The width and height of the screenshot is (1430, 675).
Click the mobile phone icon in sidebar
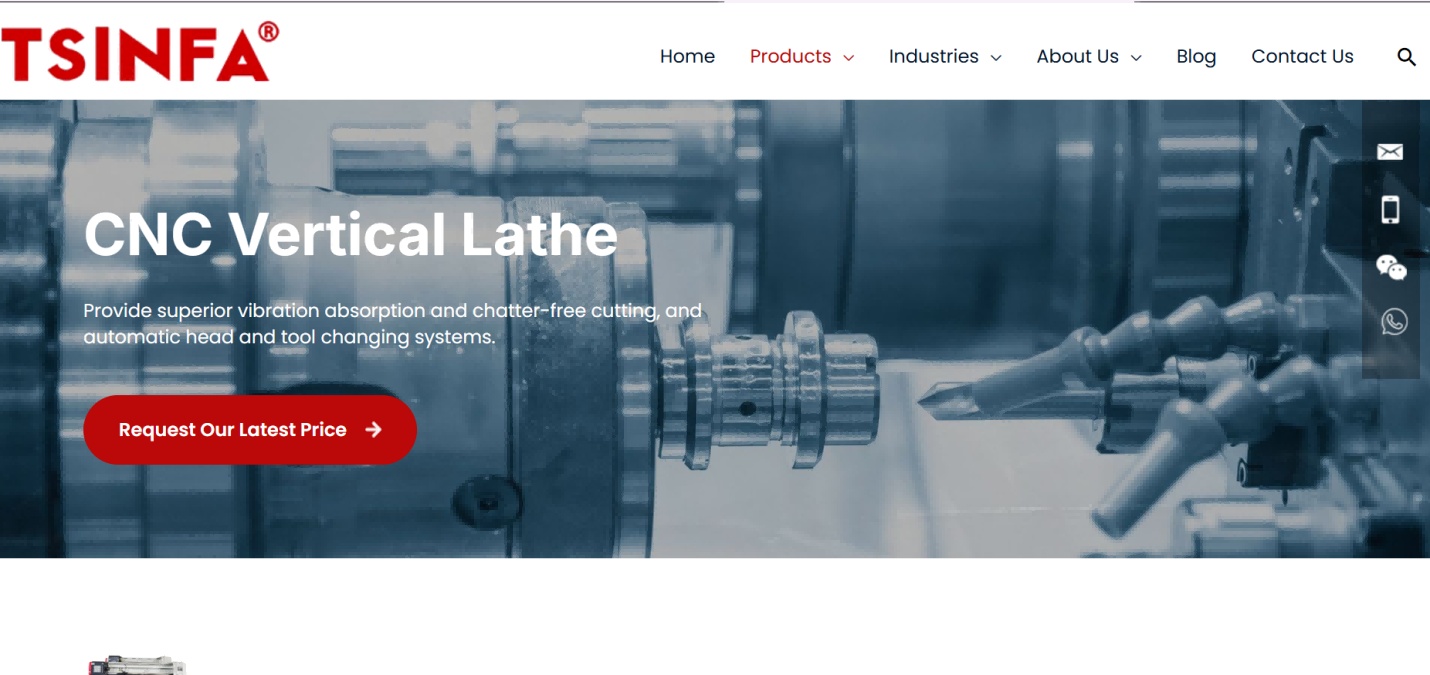tap(1390, 209)
